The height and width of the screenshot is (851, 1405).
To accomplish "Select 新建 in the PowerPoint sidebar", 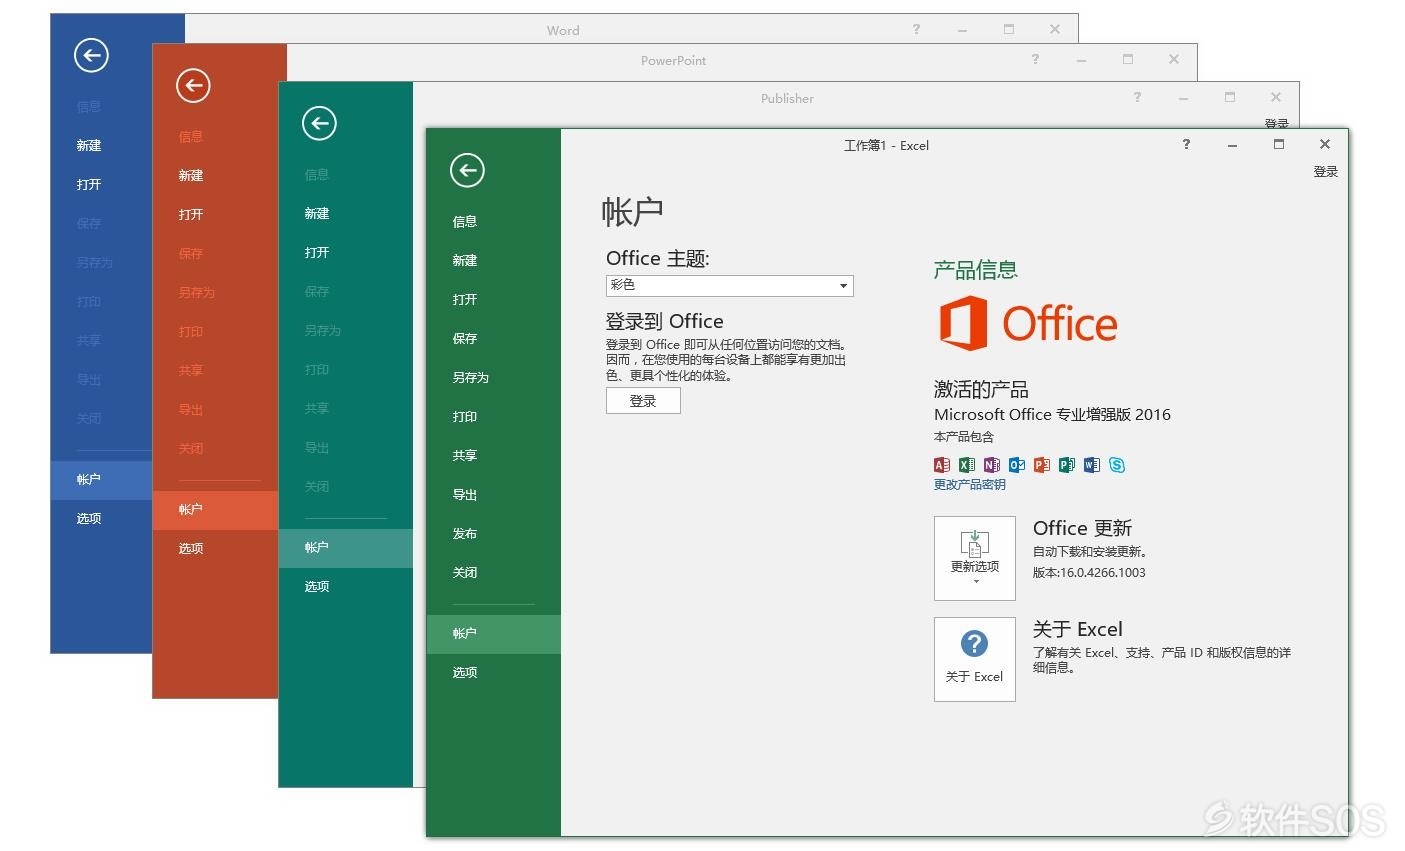I will point(191,176).
